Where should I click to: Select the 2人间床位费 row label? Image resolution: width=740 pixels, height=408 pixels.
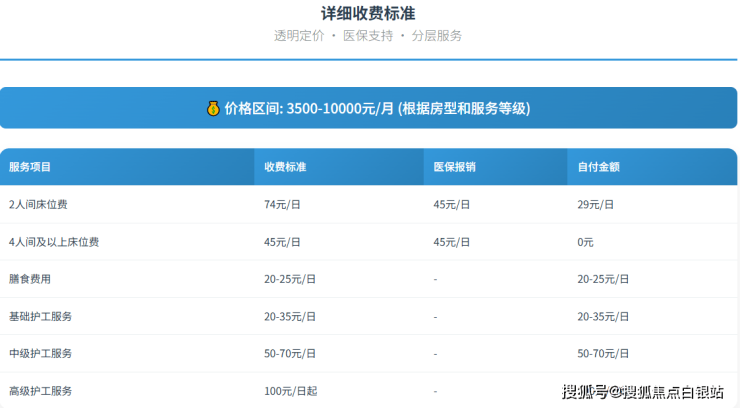tap(38, 204)
